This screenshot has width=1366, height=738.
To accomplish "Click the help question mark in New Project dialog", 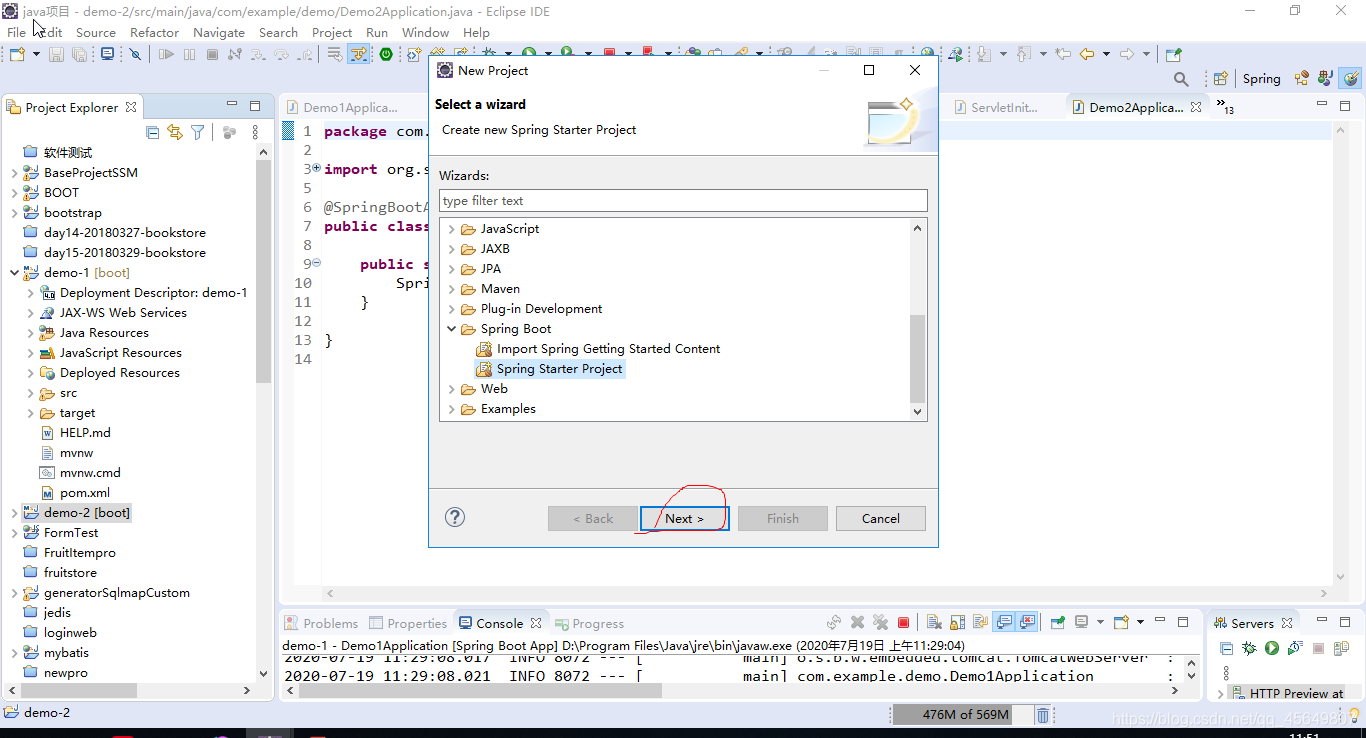I will point(455,517).
